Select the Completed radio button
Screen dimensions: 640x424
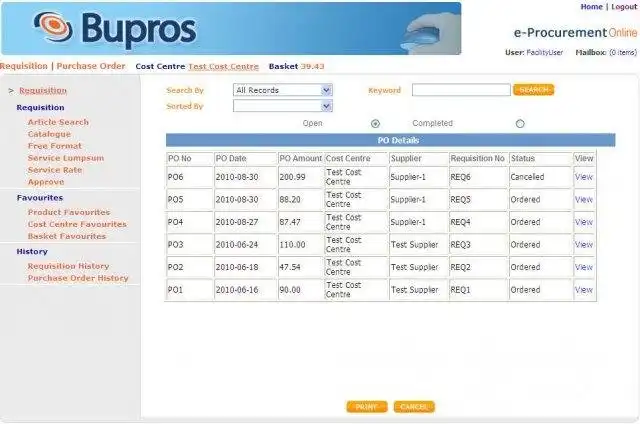tap(520, 123)
